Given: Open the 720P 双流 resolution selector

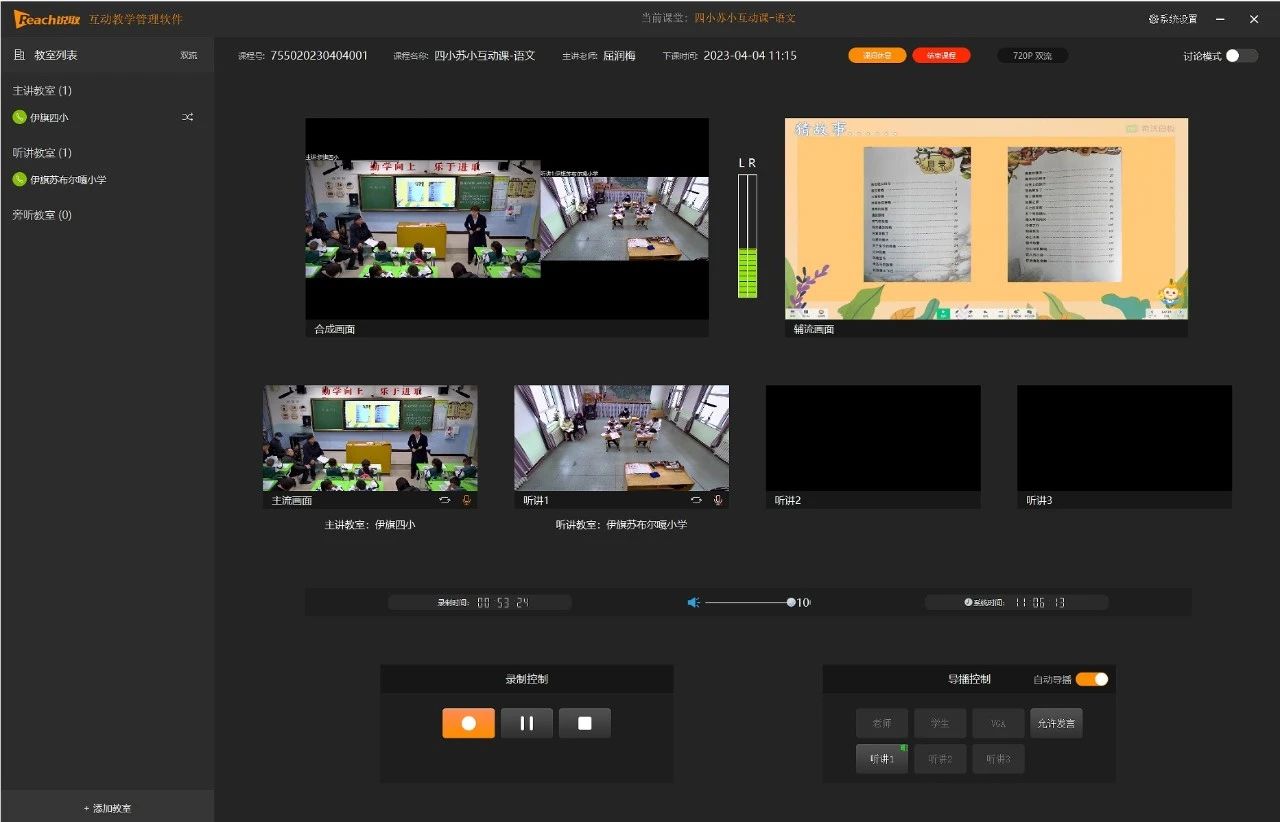Looking at the screenshot, I should click(1032, 56).
